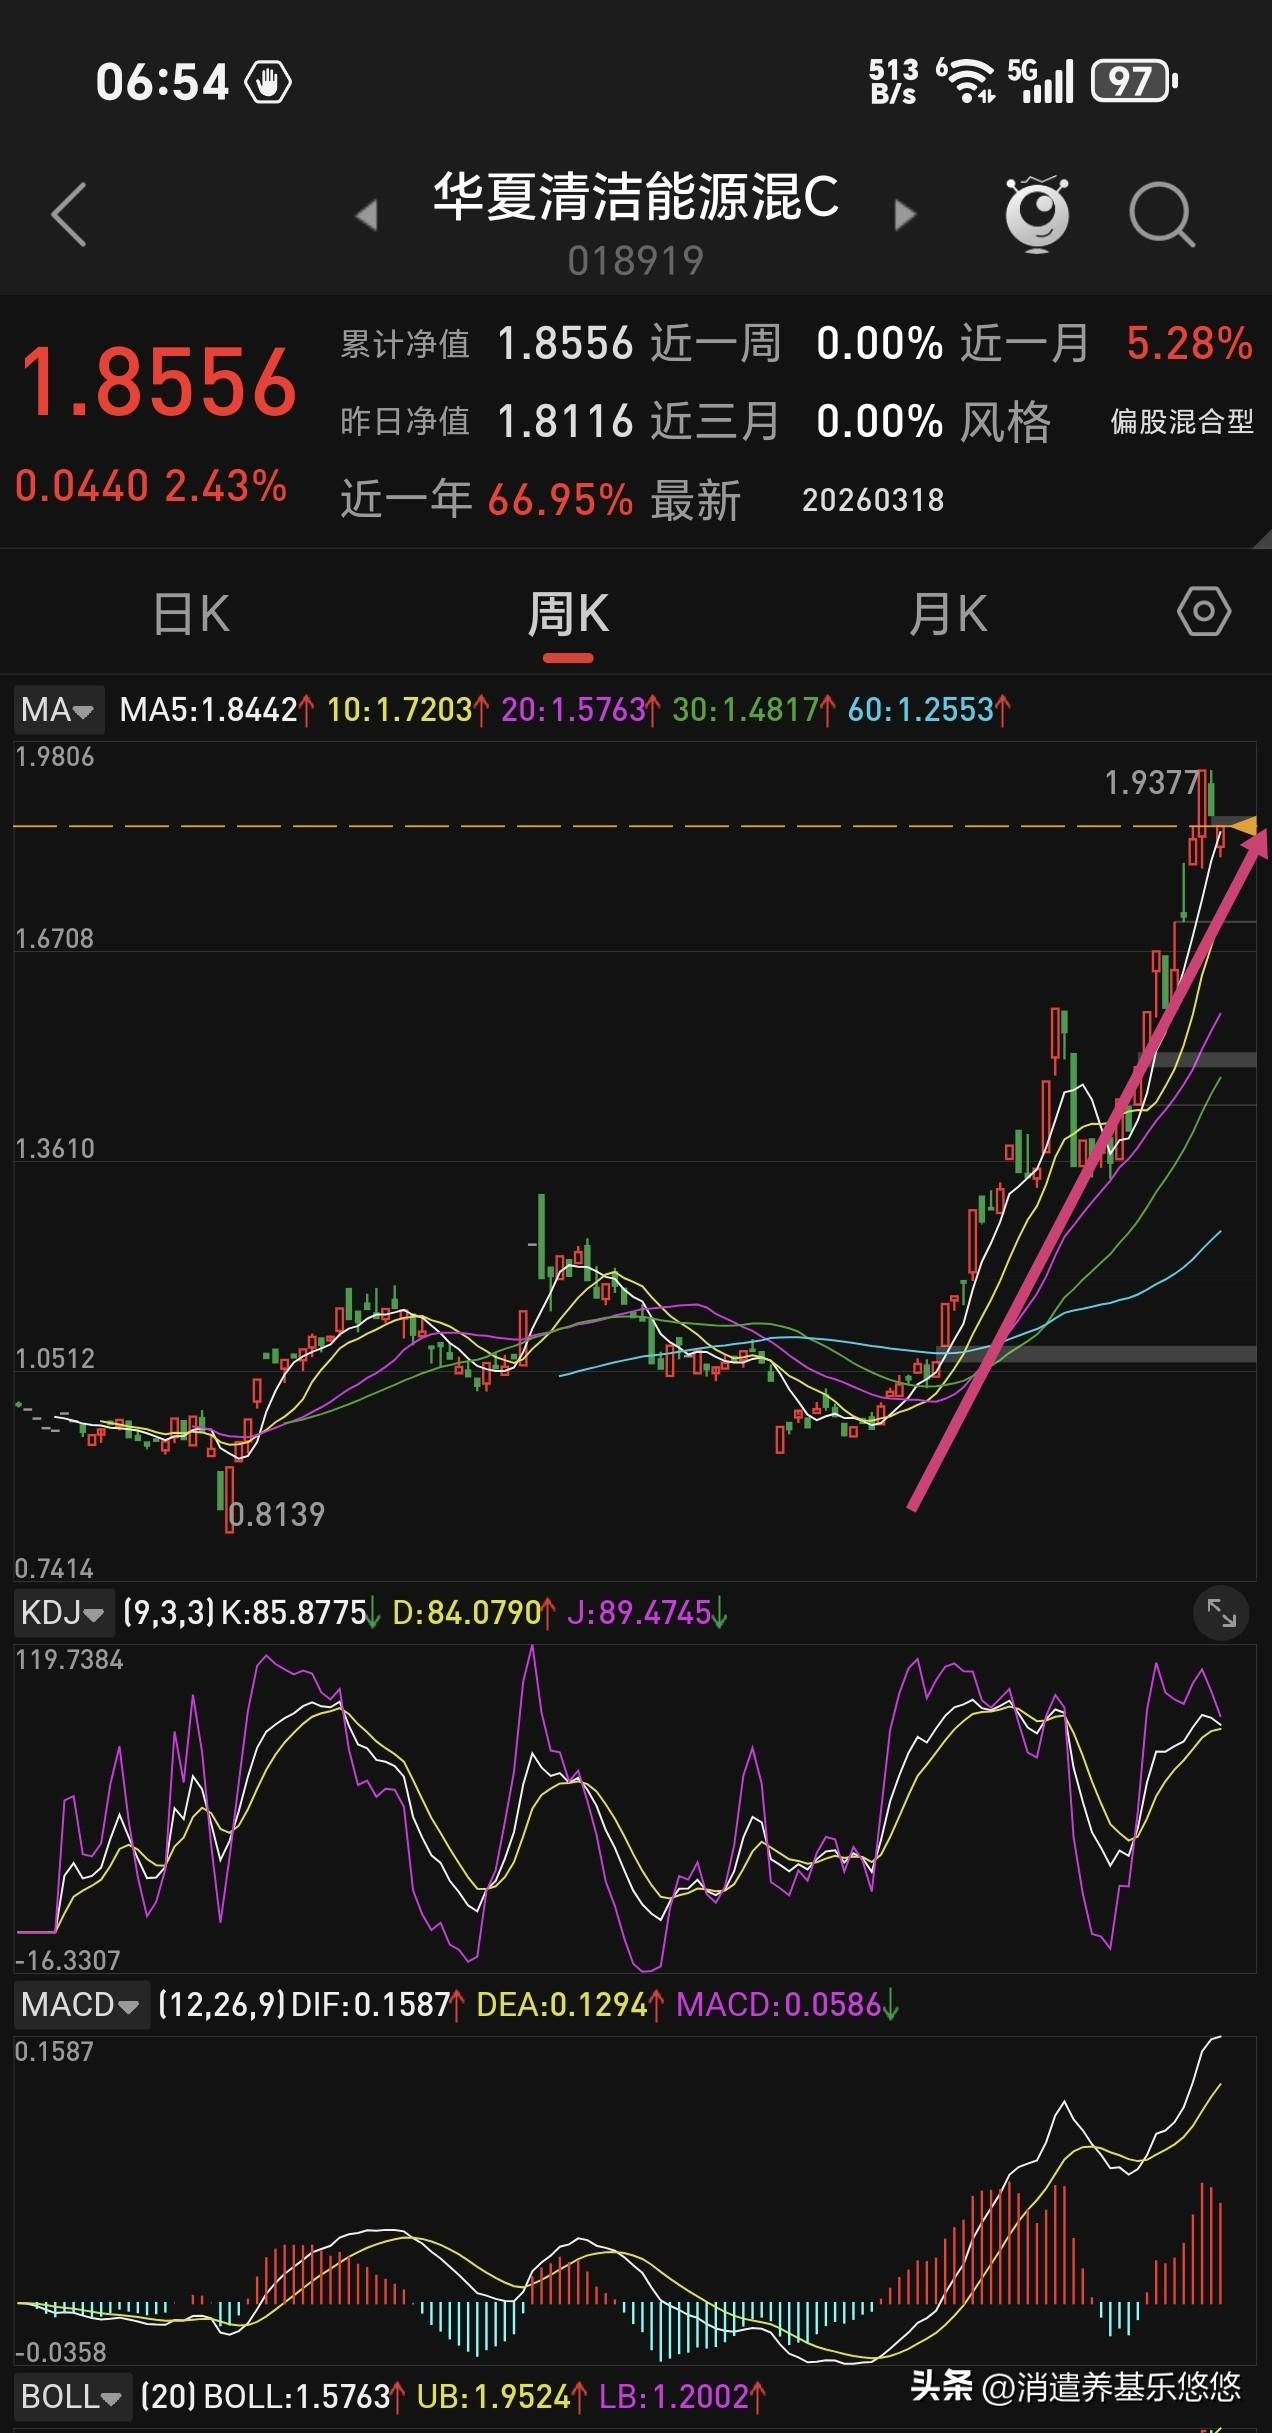Open search with magnifier icon
1272x2433 pixels.
coord(1161,215)
